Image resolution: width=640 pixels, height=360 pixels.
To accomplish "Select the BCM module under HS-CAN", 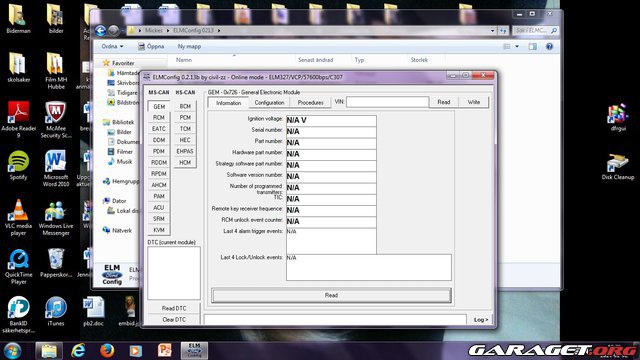I will pos(185,106).
